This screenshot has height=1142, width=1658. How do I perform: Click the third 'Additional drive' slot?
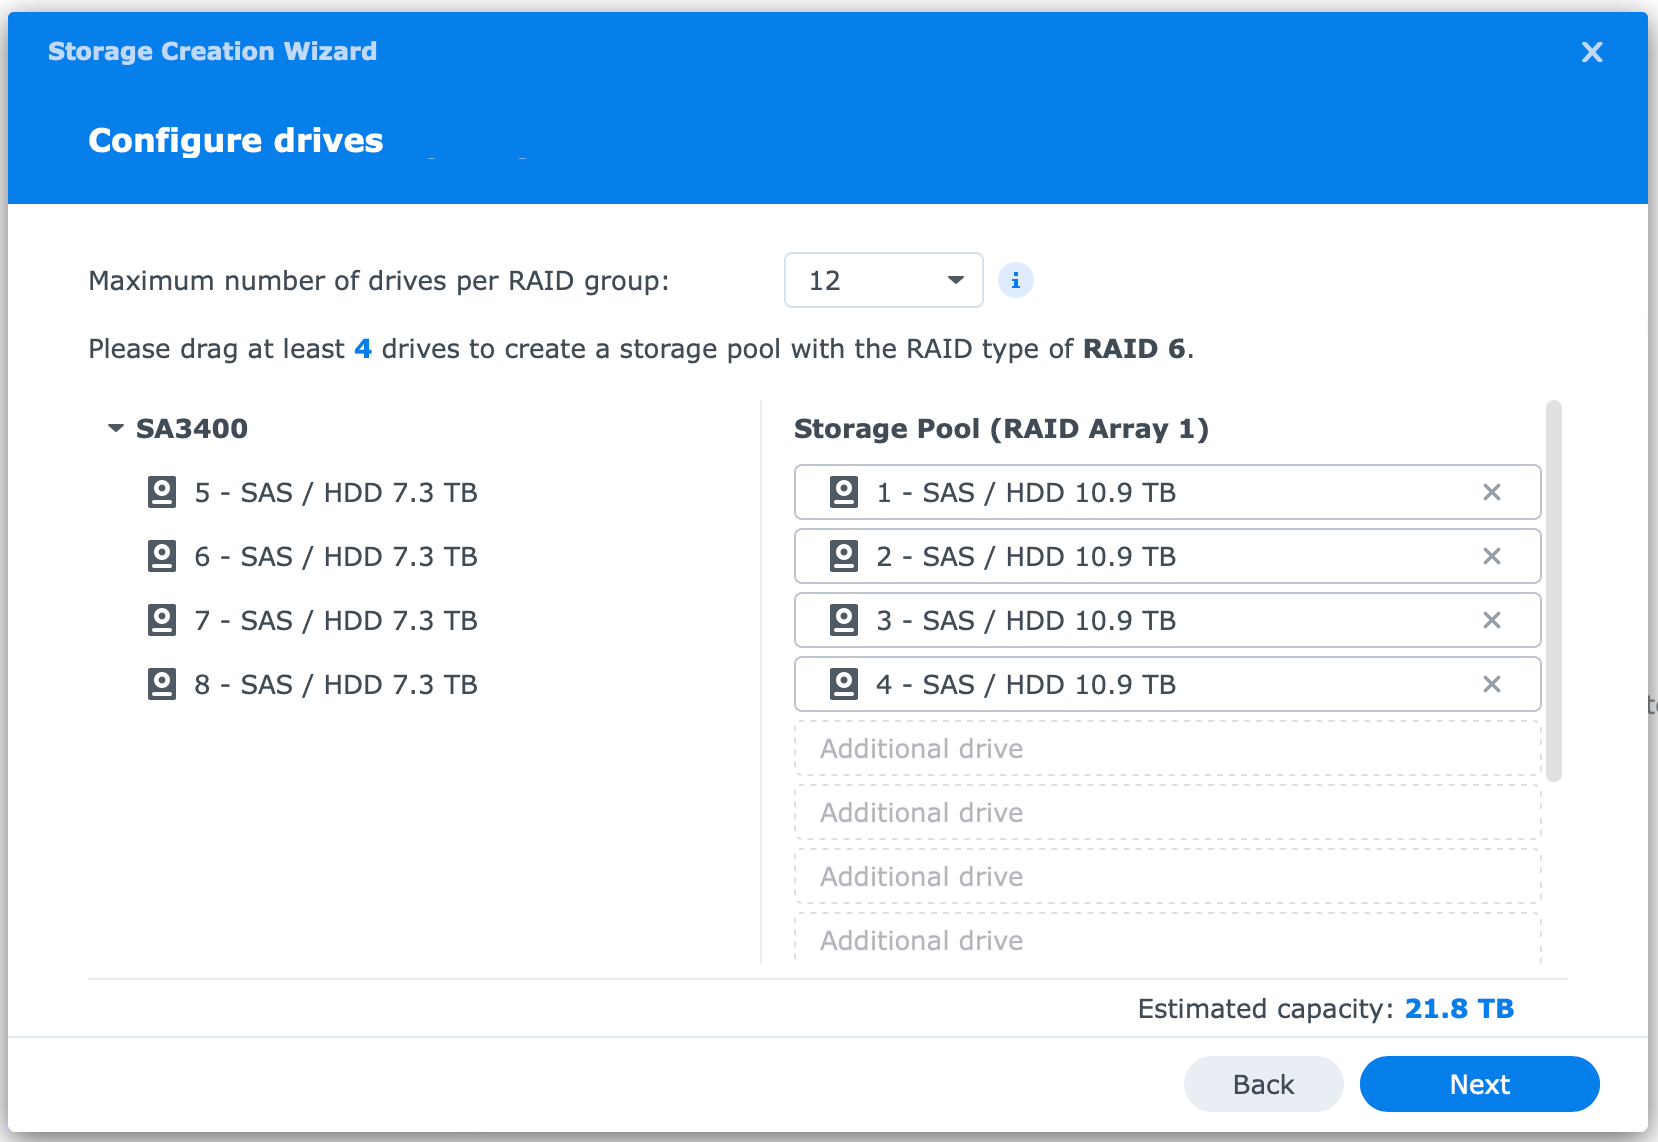tap(1167, 876)
